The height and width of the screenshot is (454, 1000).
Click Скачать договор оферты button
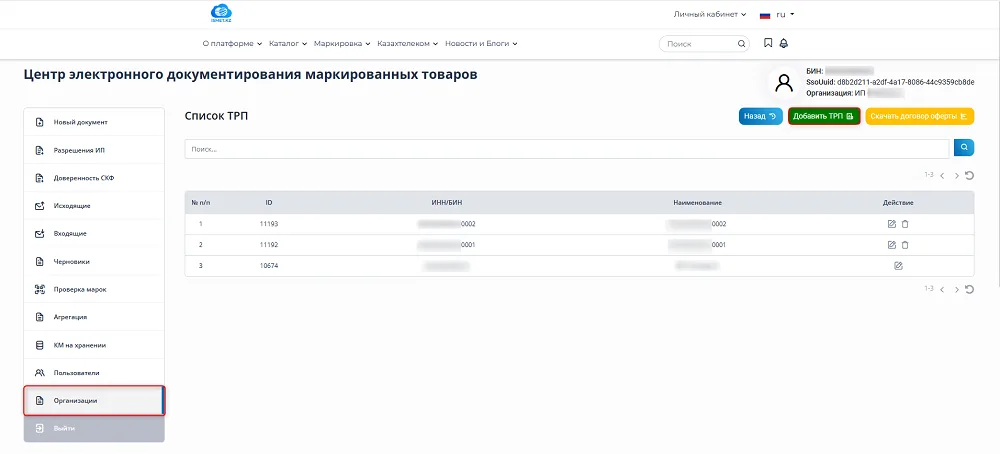(920, 116)
